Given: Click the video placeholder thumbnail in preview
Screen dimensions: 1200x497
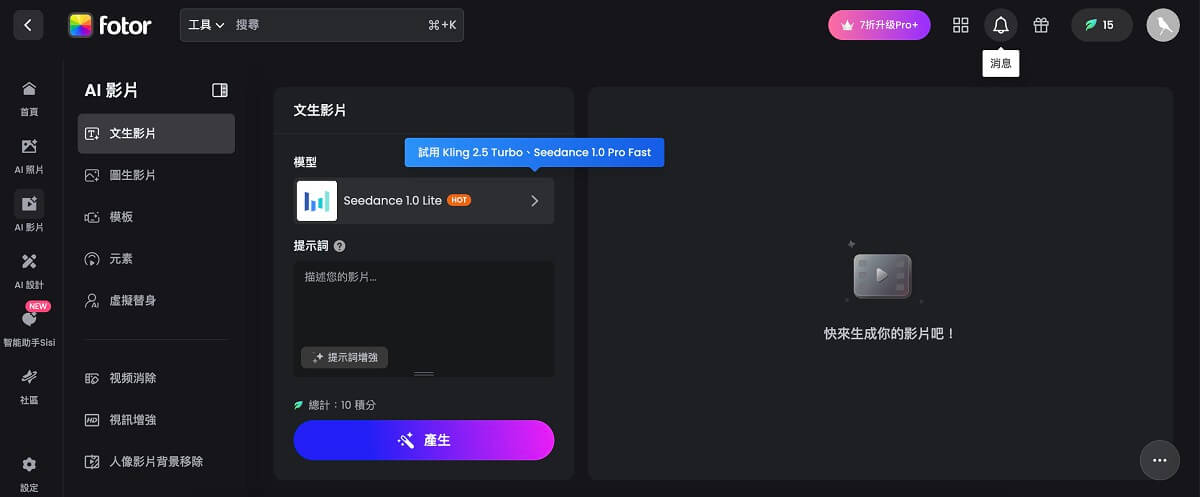Looking at the screenshot, I should coord(882,276).
